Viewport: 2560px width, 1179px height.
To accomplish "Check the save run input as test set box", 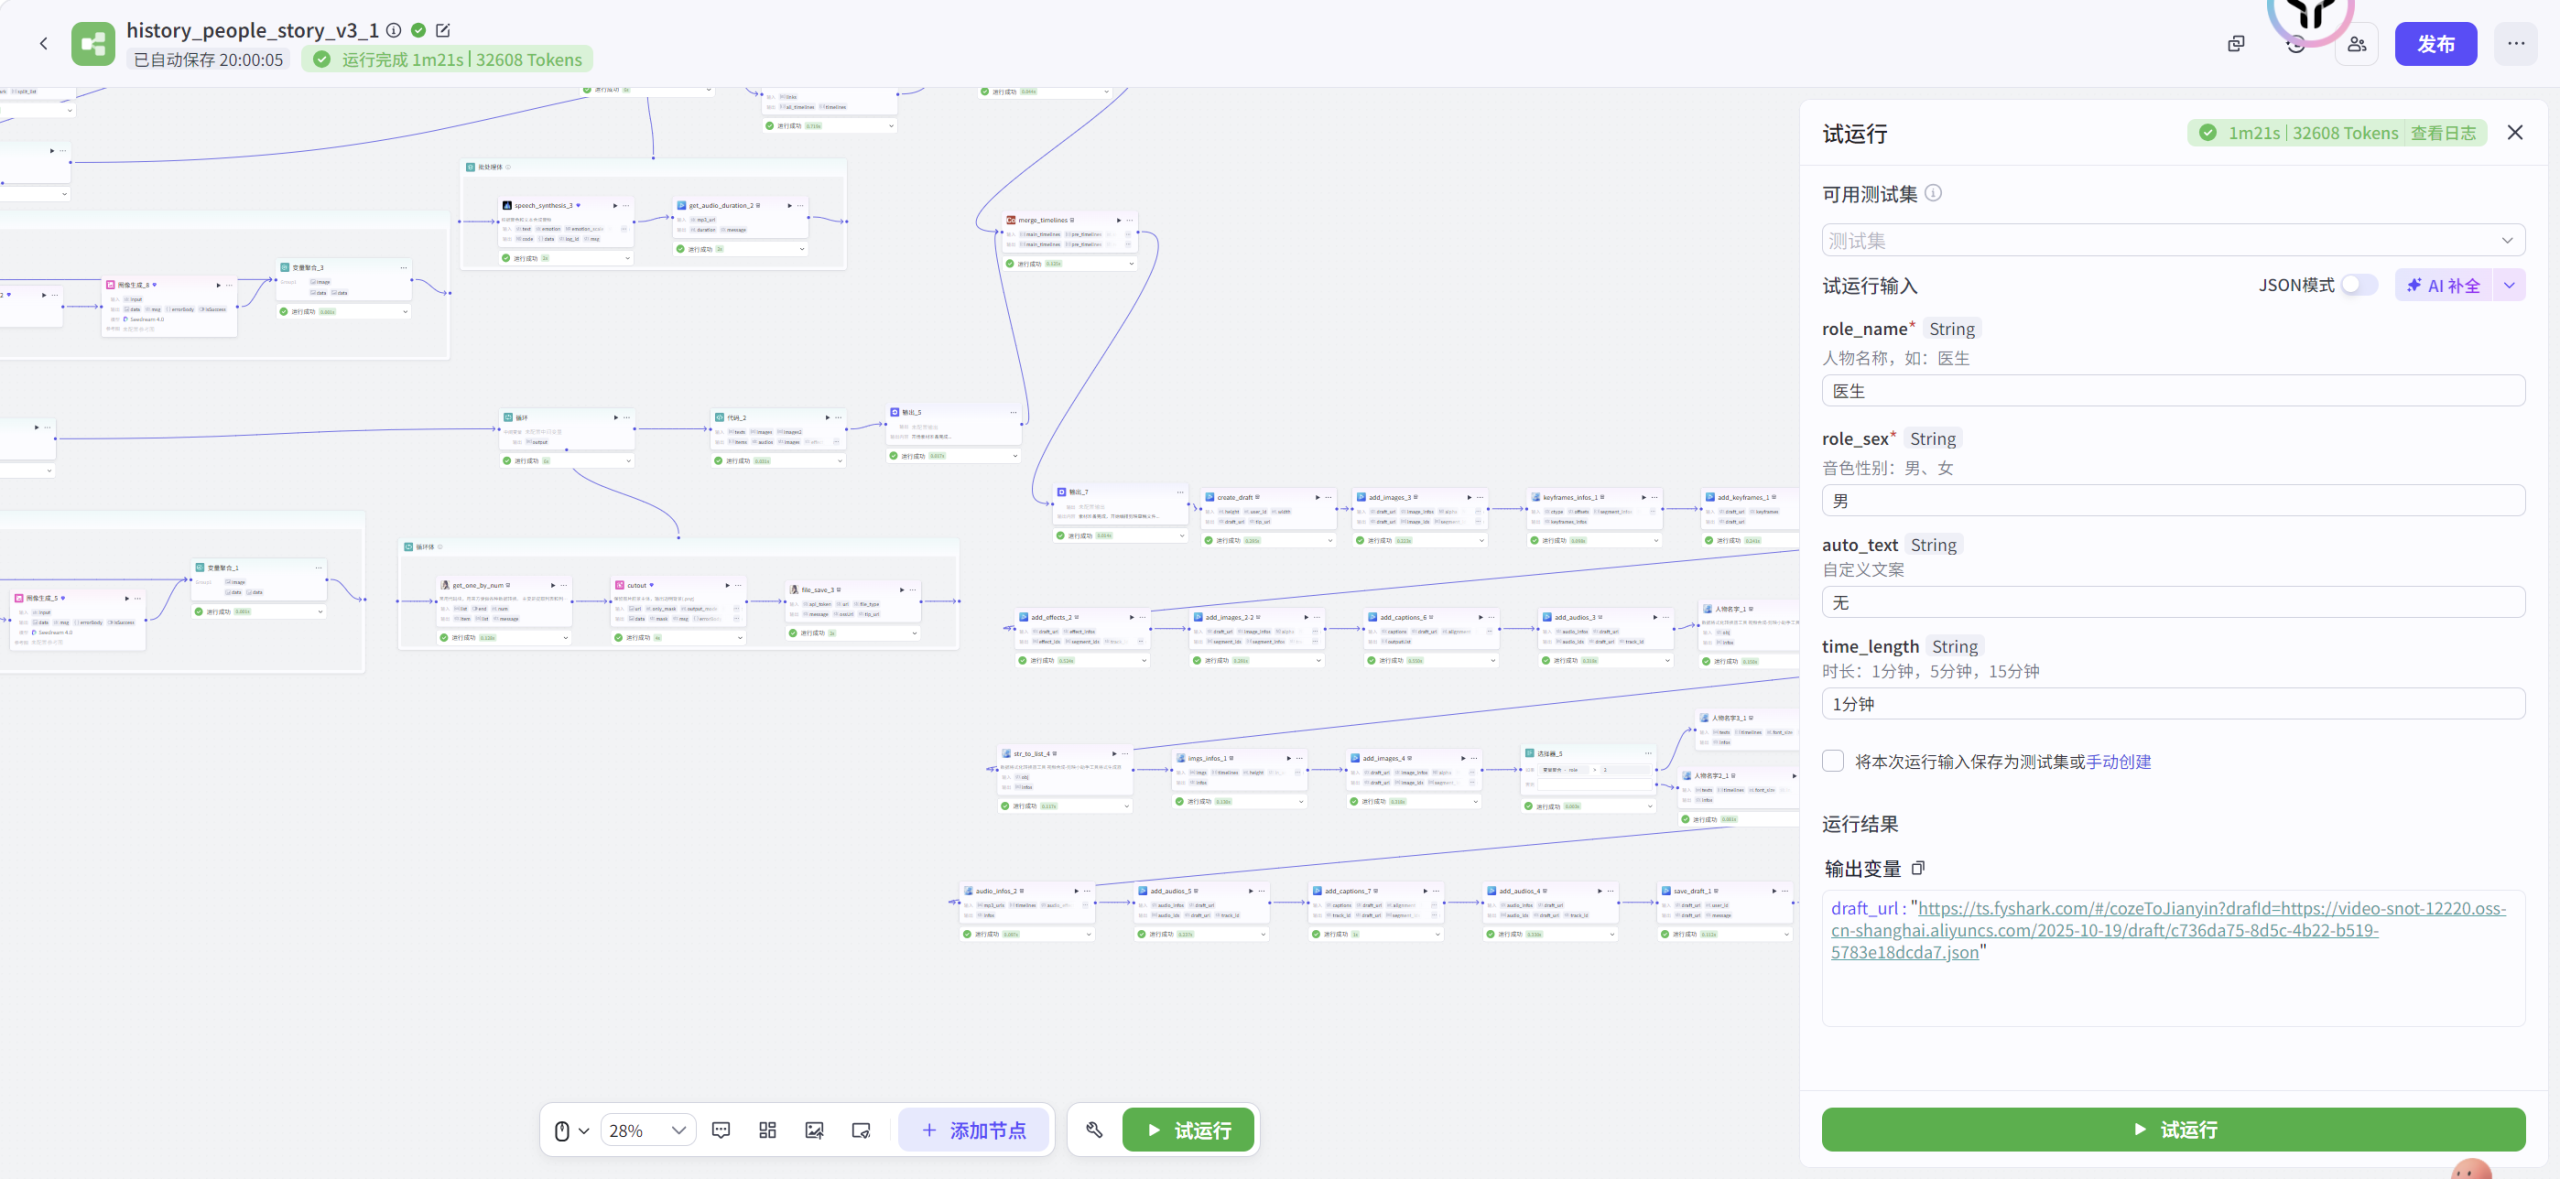I will (1833, 761).
